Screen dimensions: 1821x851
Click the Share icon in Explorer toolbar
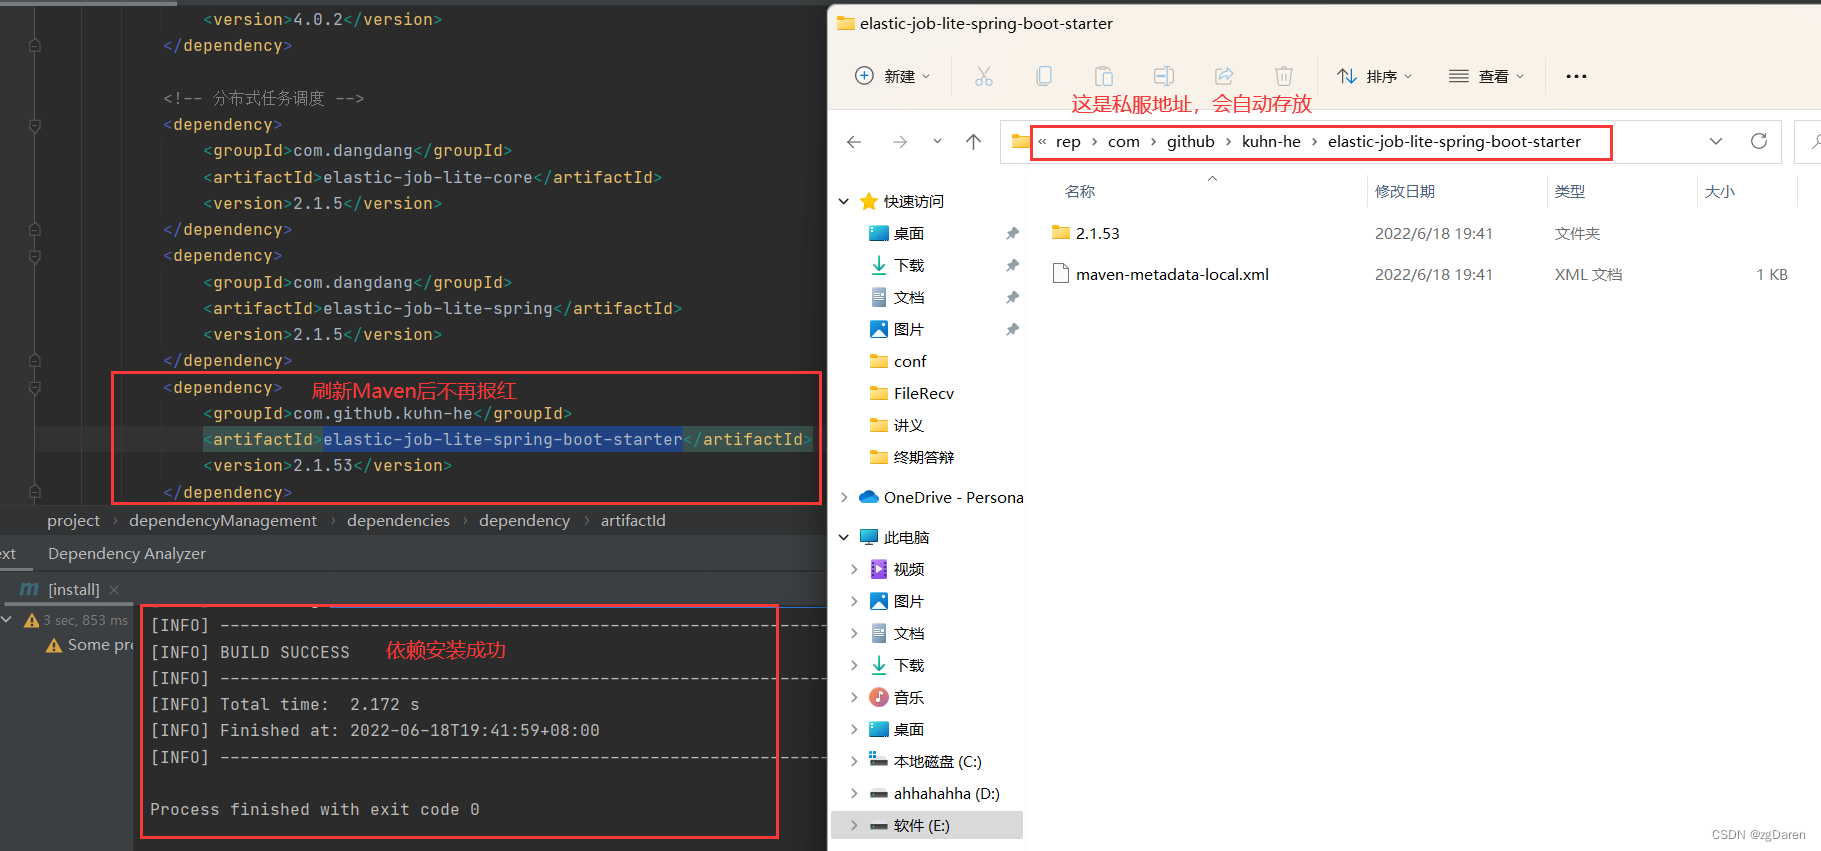coord(1224,76)
